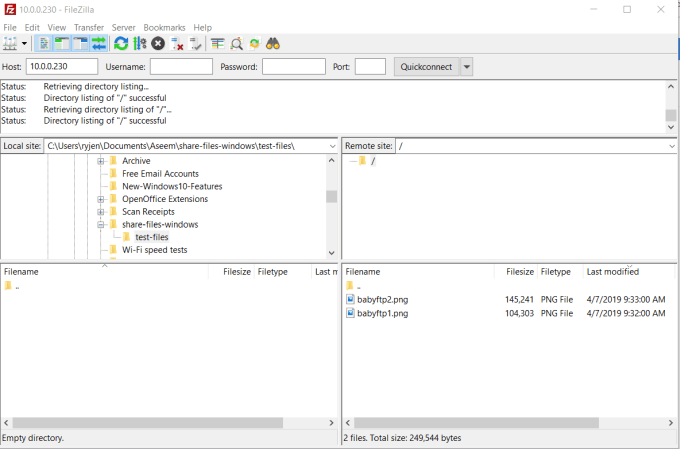This screenshot has height=449, width=680.
Task: Click the refresh file lists icon
Action: 121,44
